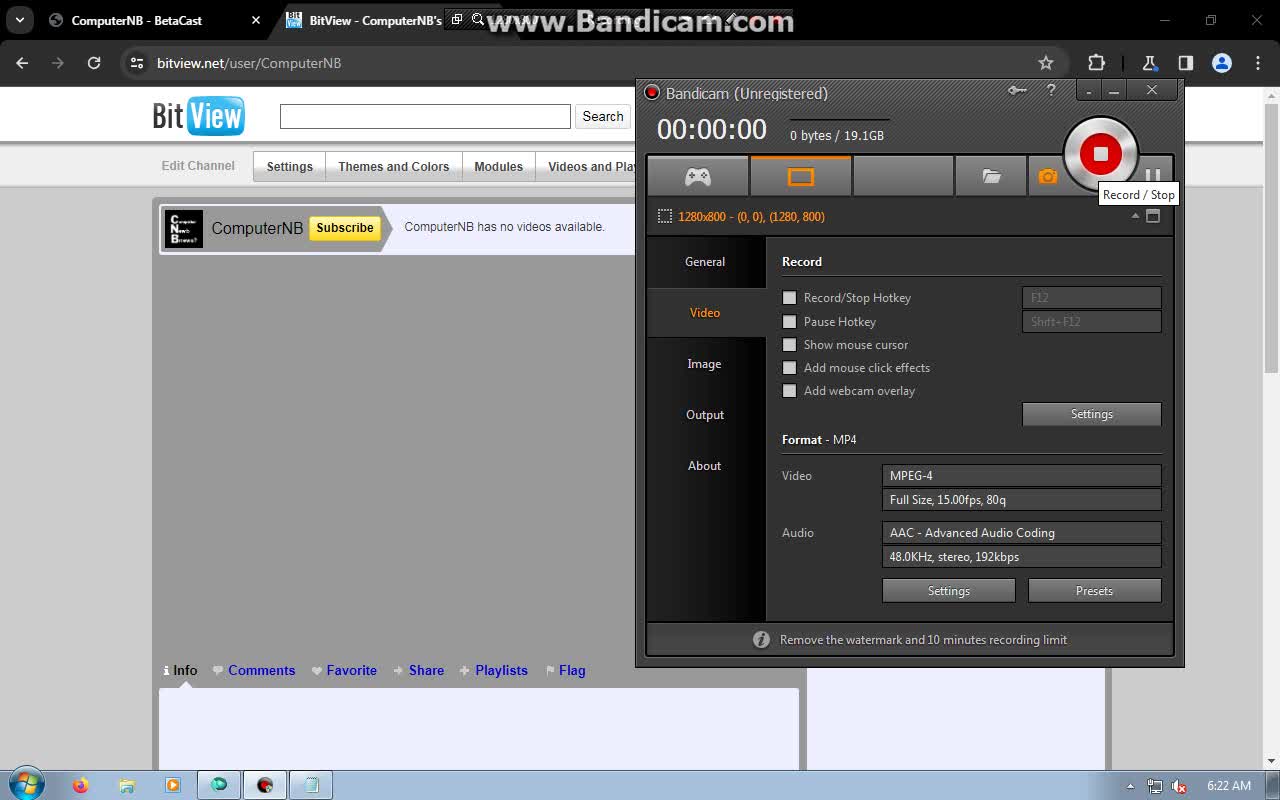
Task: Close the ComputerNB - BetaCast tab
Action: click(256, 20)
